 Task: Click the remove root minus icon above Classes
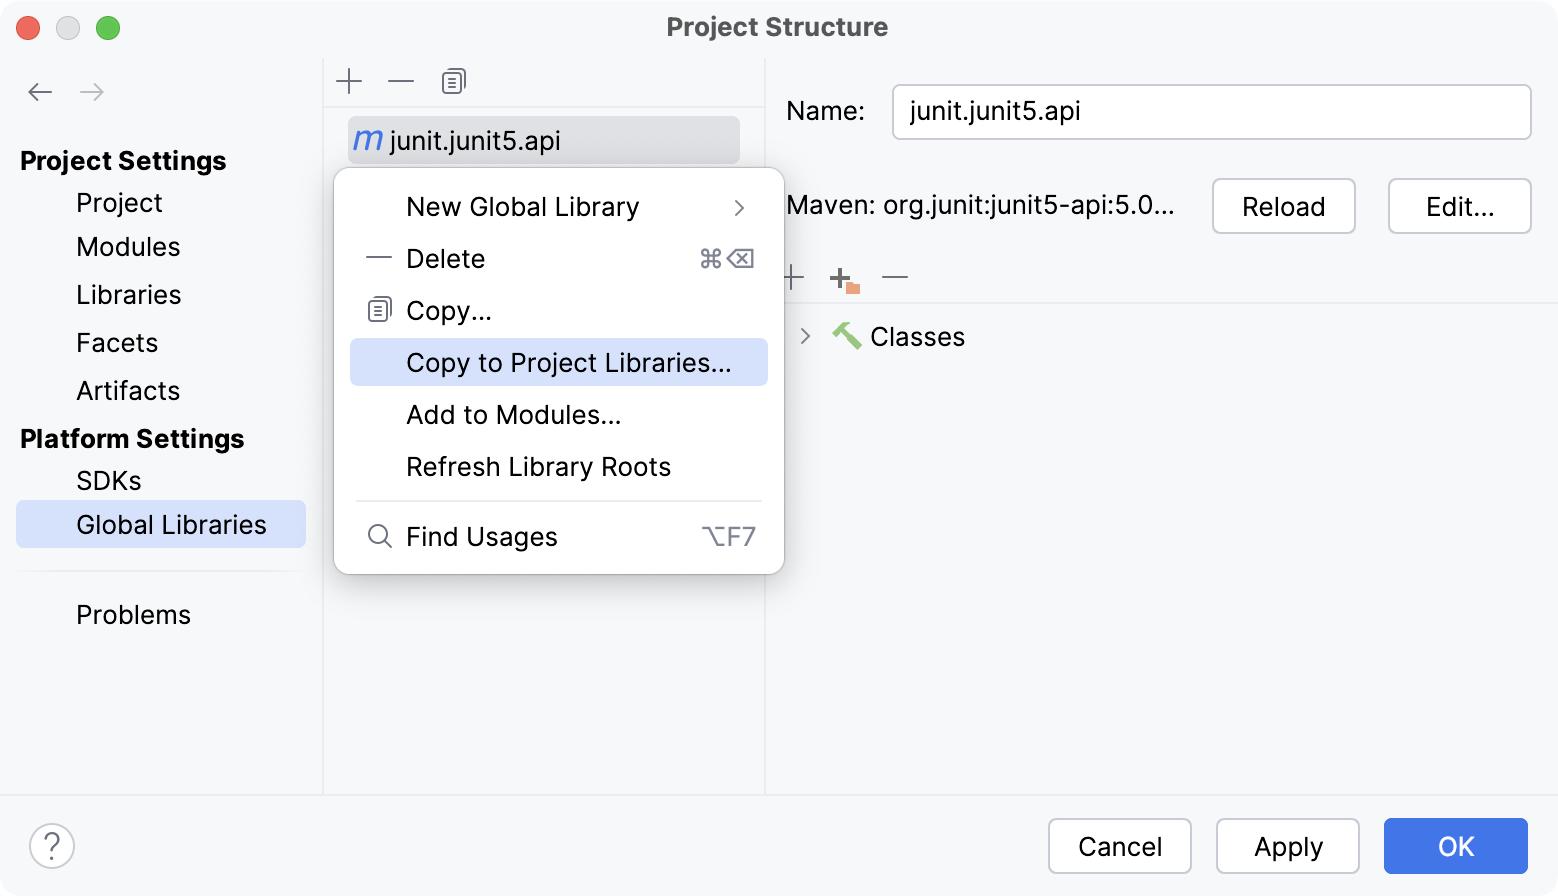[x=895, y=277]
